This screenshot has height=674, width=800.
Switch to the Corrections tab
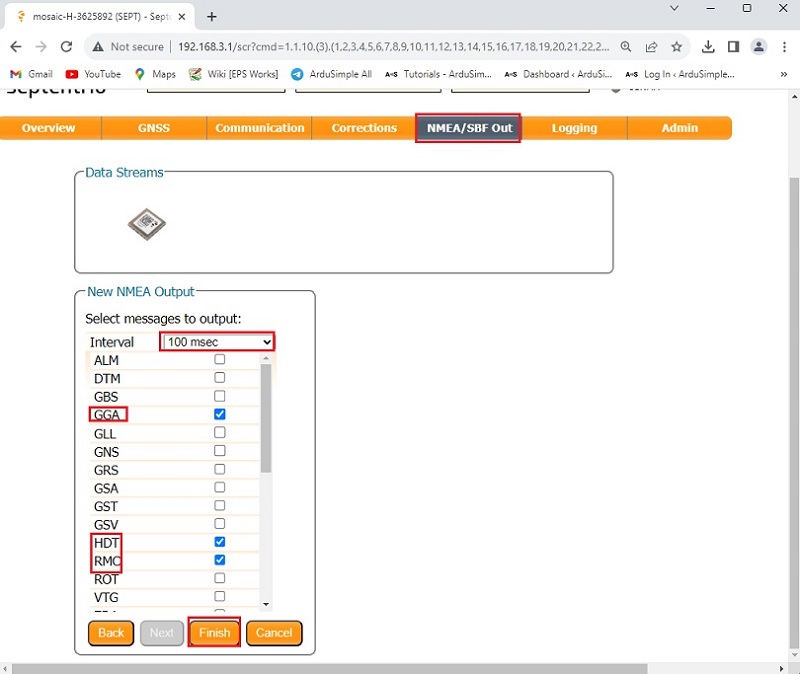pos(364,128)
